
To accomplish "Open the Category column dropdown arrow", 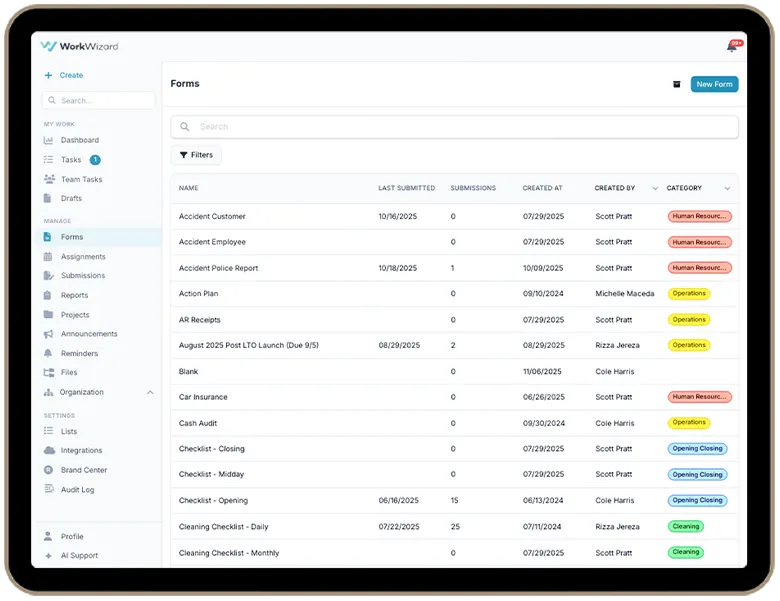I will [727, 188].
